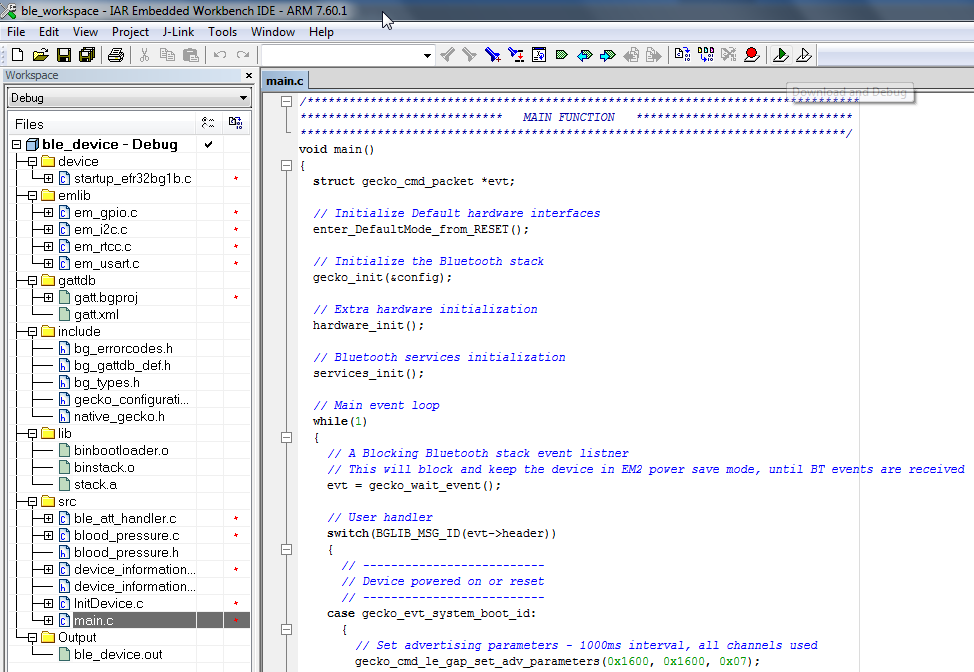The image size is (974, 672).
Task: Click the Toggle Bookmark green icon
Action: 561,55
